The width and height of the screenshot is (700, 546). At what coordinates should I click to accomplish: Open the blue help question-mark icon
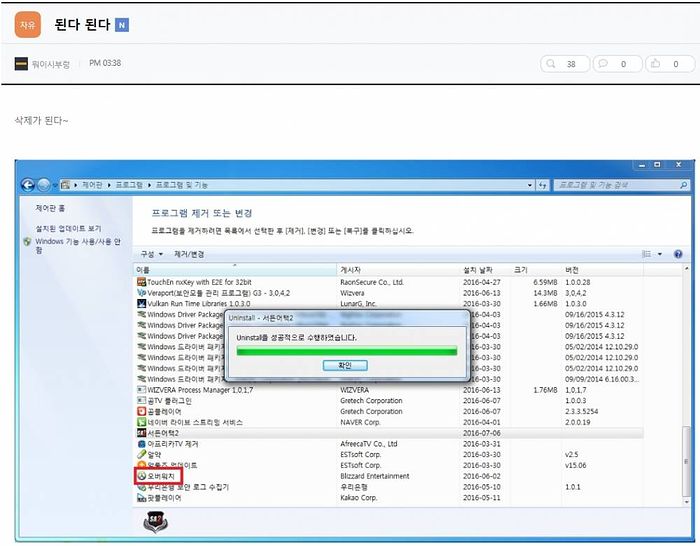point(677,254)
